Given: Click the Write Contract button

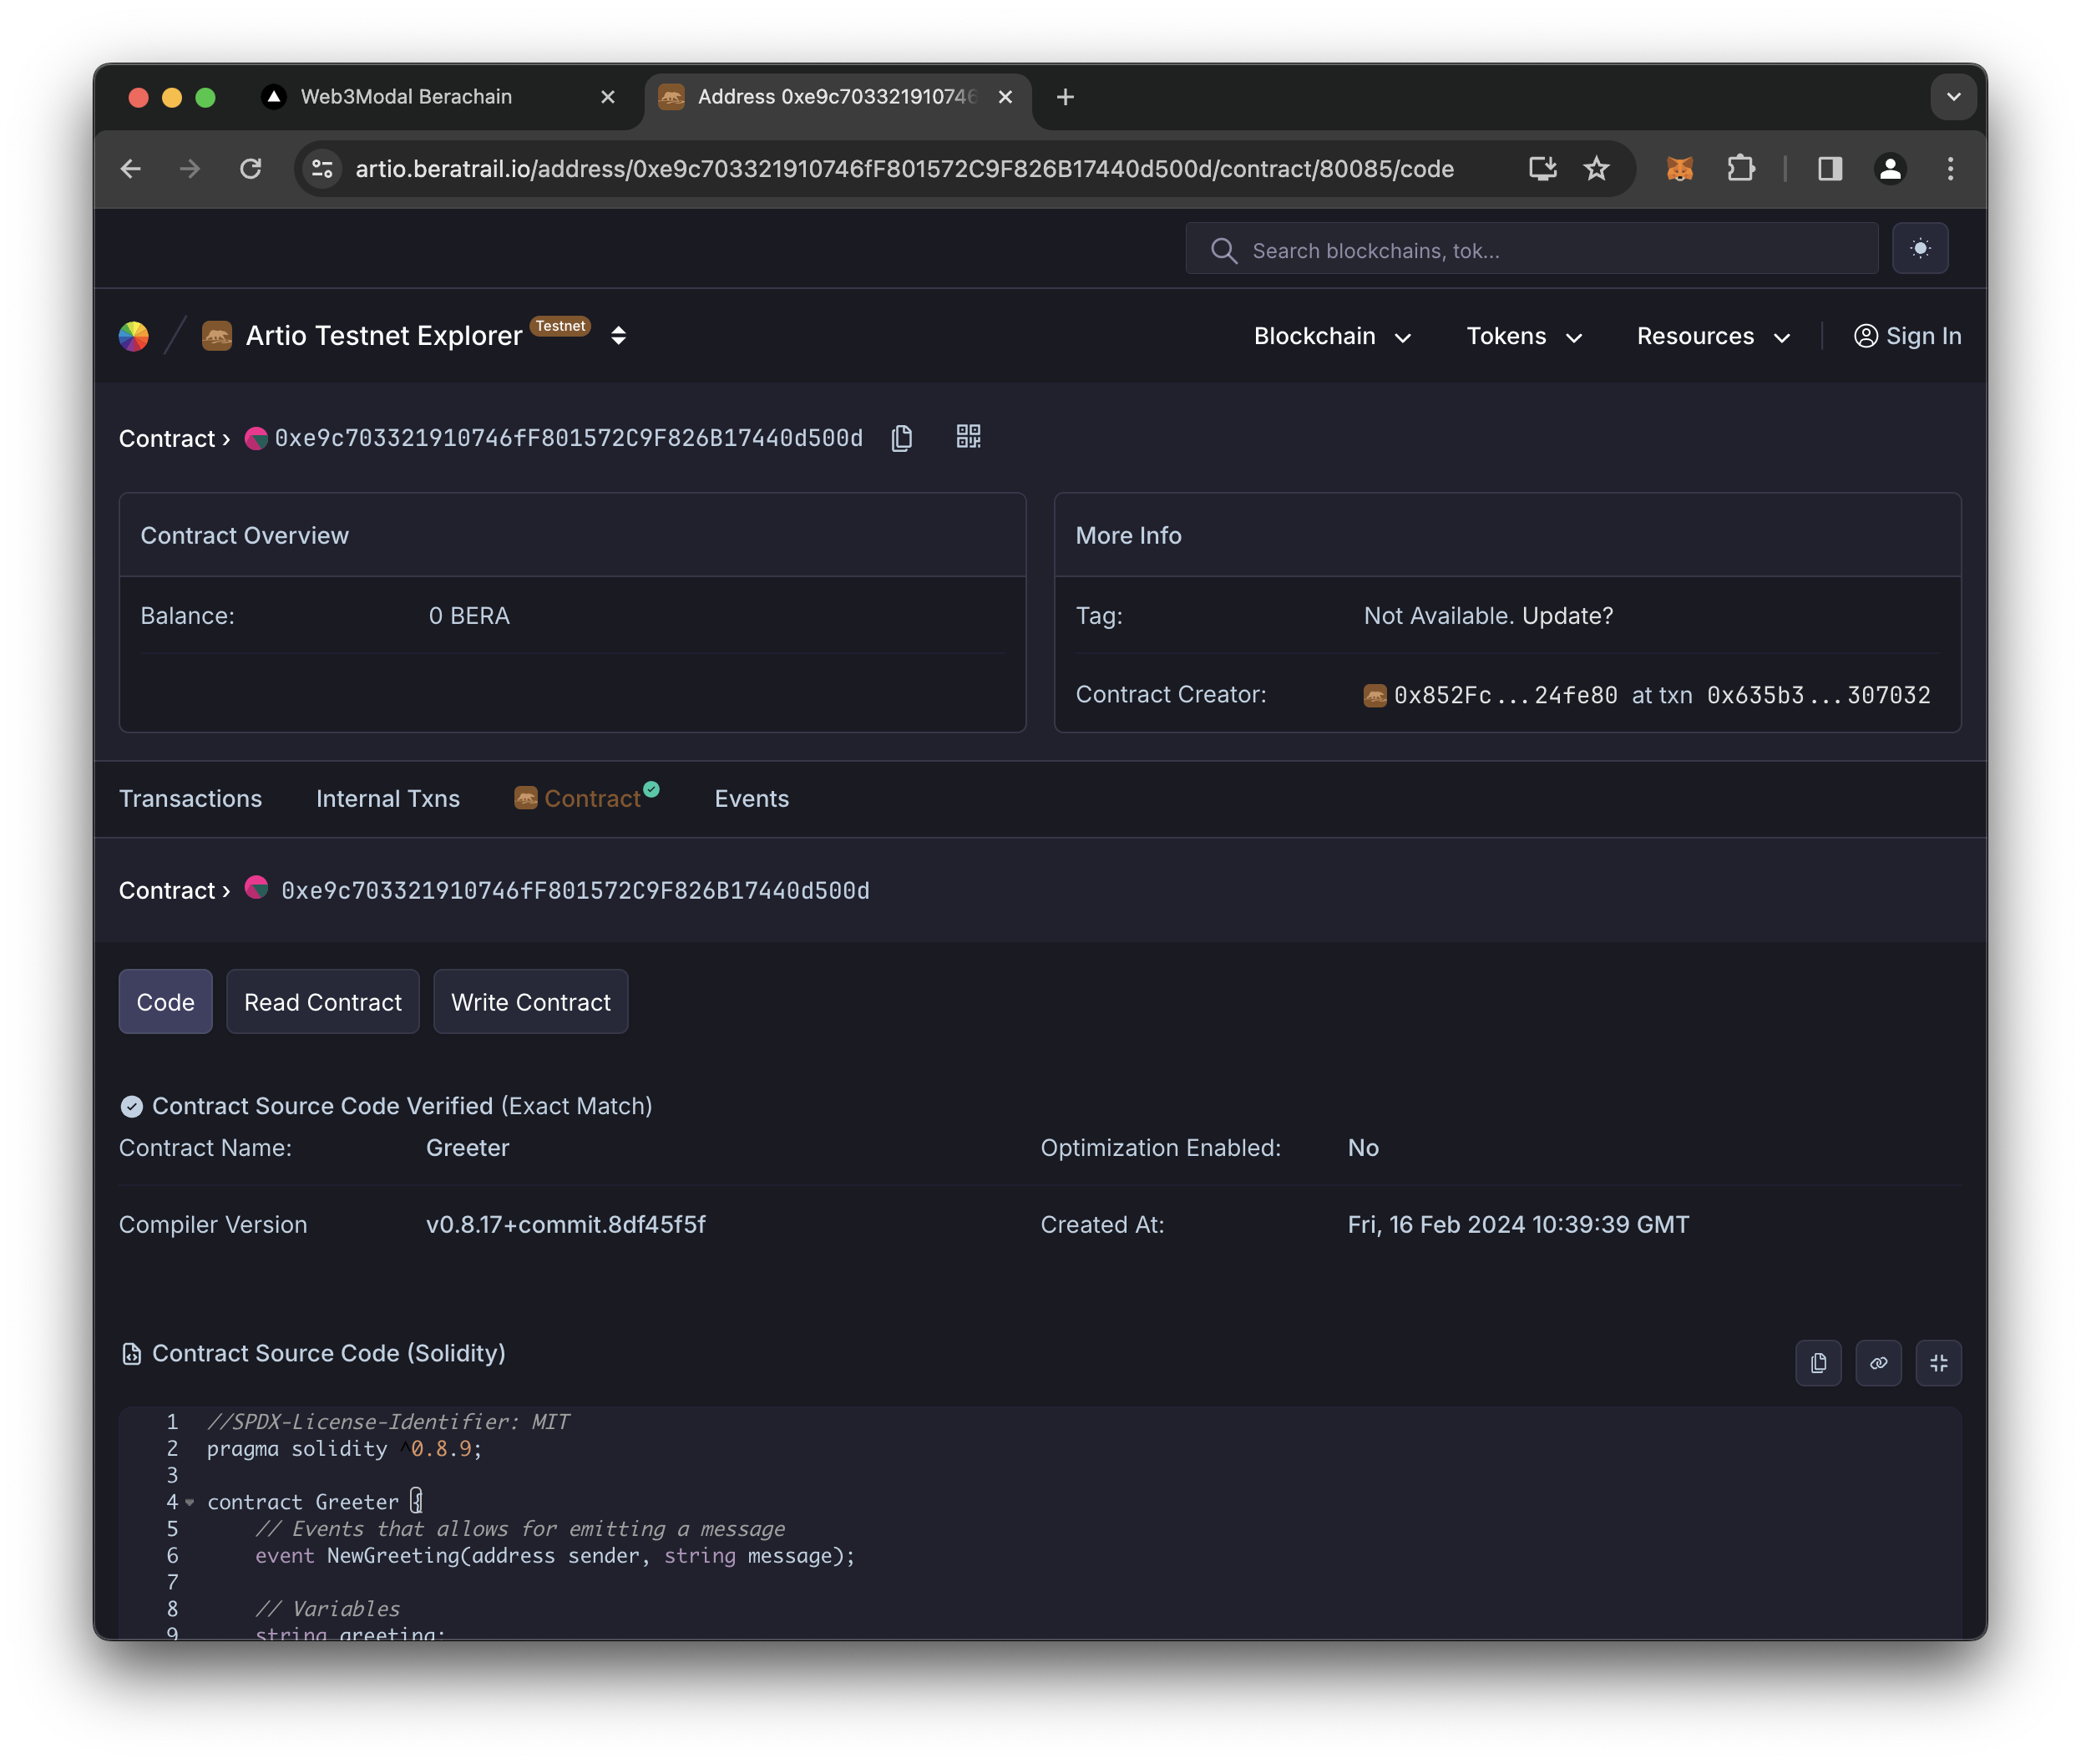Looking at the screenshot, I should pos(530,1001).
